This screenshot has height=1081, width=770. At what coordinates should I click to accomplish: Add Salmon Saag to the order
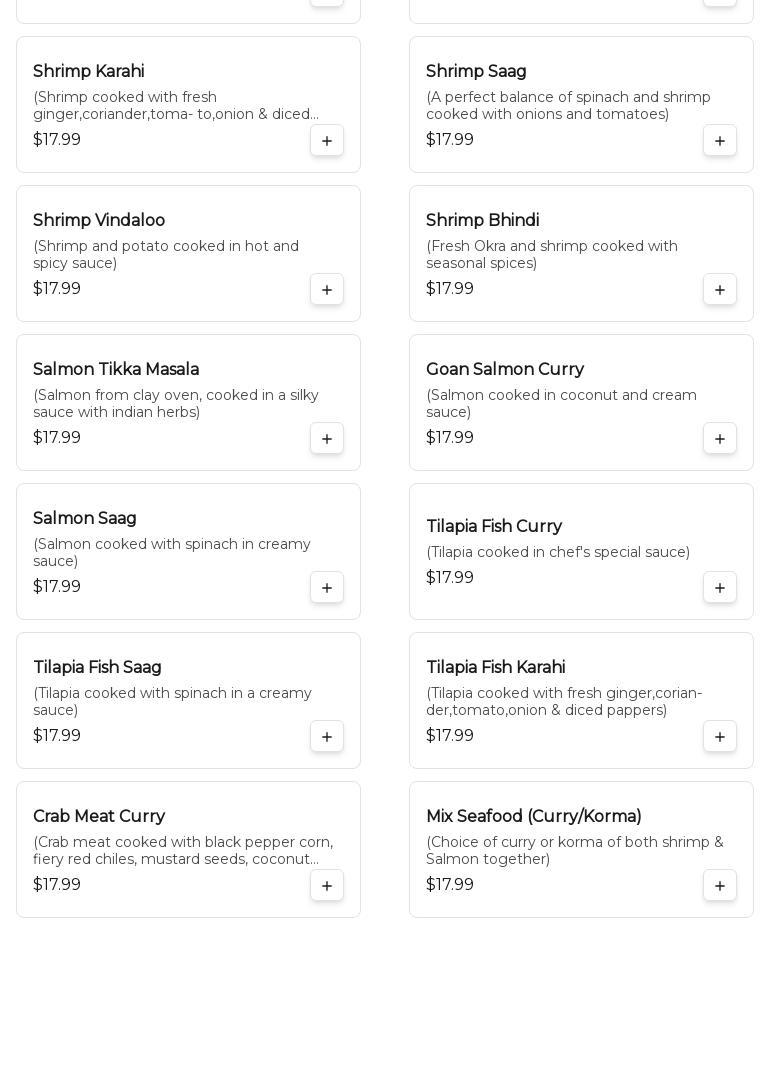327,588
